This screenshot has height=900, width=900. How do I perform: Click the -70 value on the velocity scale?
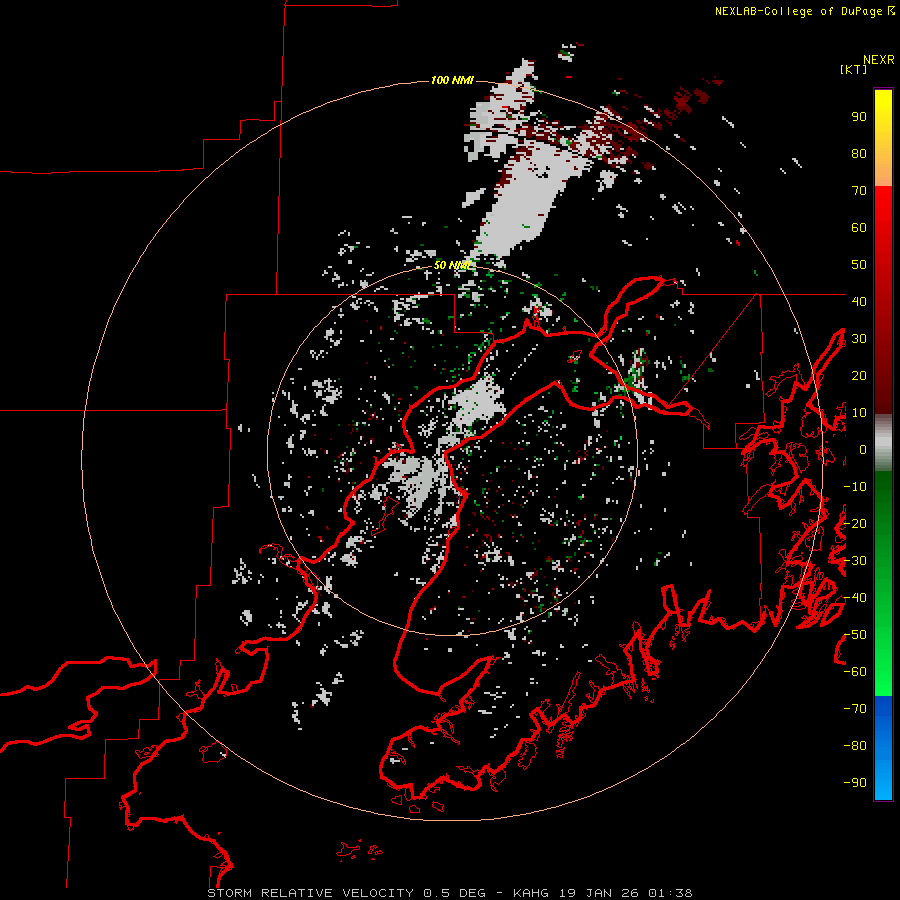(x=855, y=709)
